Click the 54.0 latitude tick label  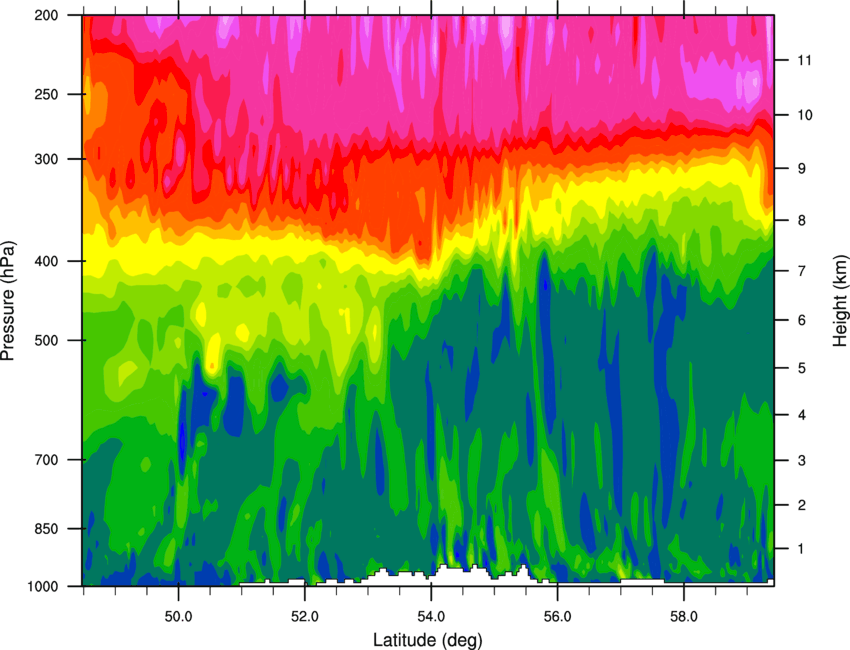click(x=431, y=617)
